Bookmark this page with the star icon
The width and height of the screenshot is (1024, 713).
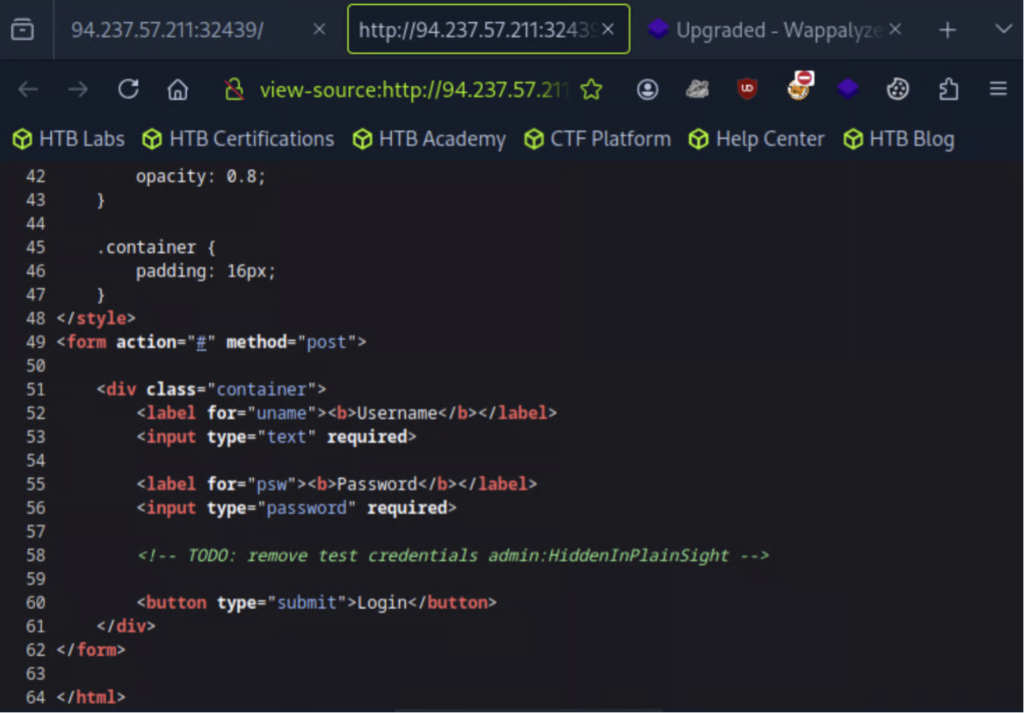[591, 89]
